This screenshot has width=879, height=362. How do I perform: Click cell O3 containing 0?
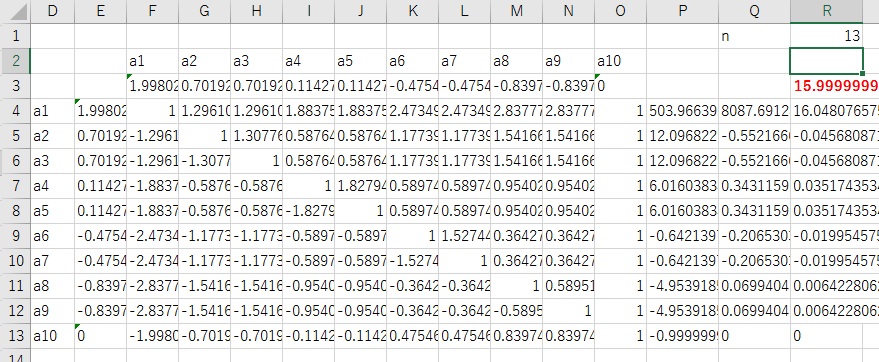620,86
